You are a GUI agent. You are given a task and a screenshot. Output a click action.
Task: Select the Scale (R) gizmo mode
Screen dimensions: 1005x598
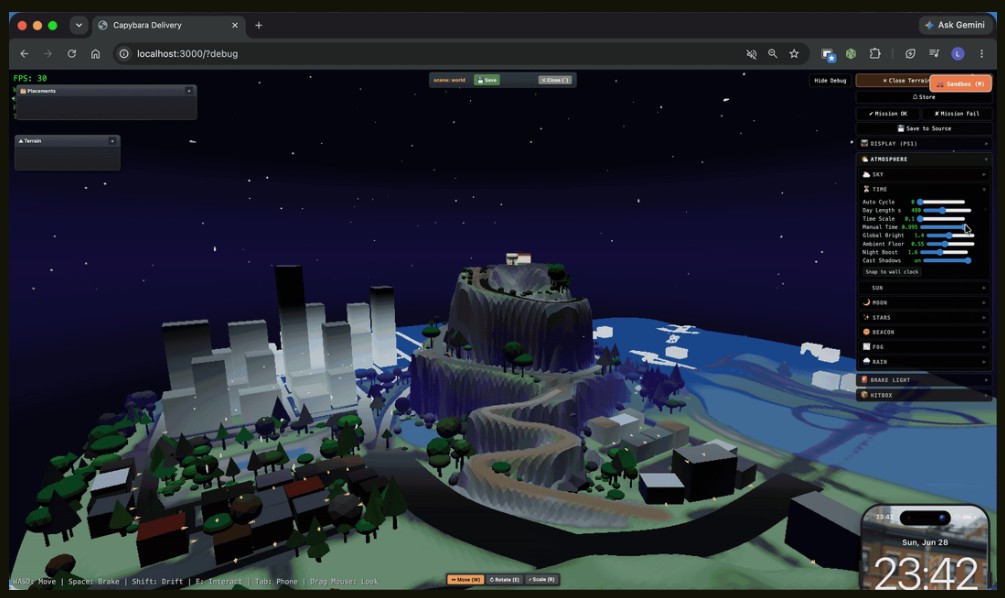tap(542, 579)
